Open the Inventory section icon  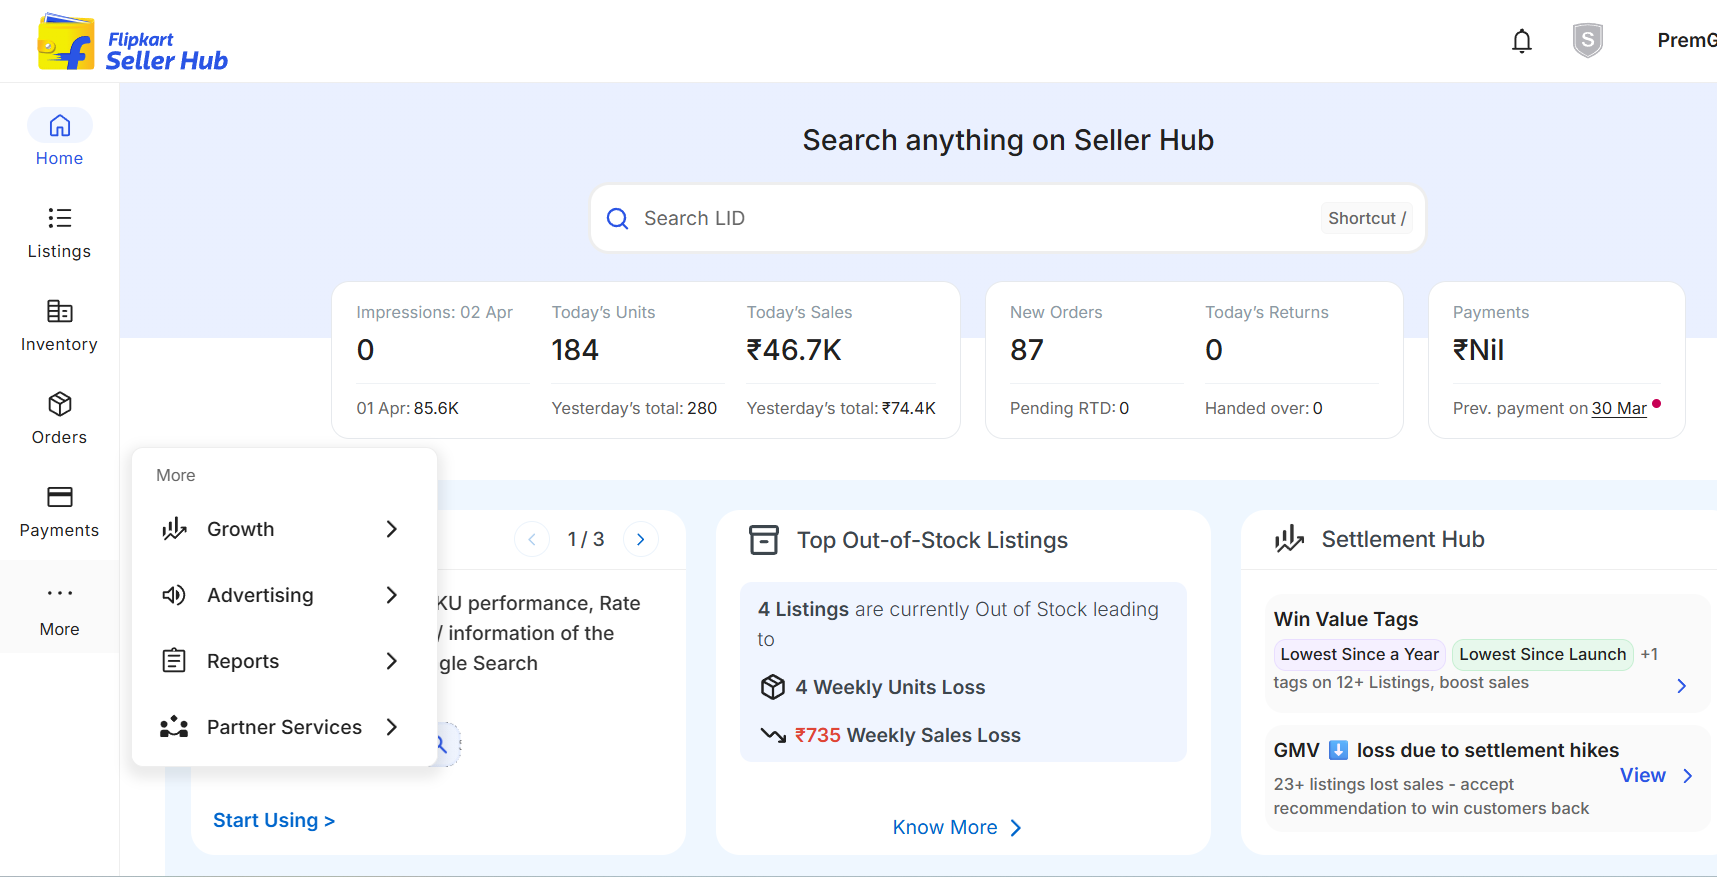(x=59, y=312)
